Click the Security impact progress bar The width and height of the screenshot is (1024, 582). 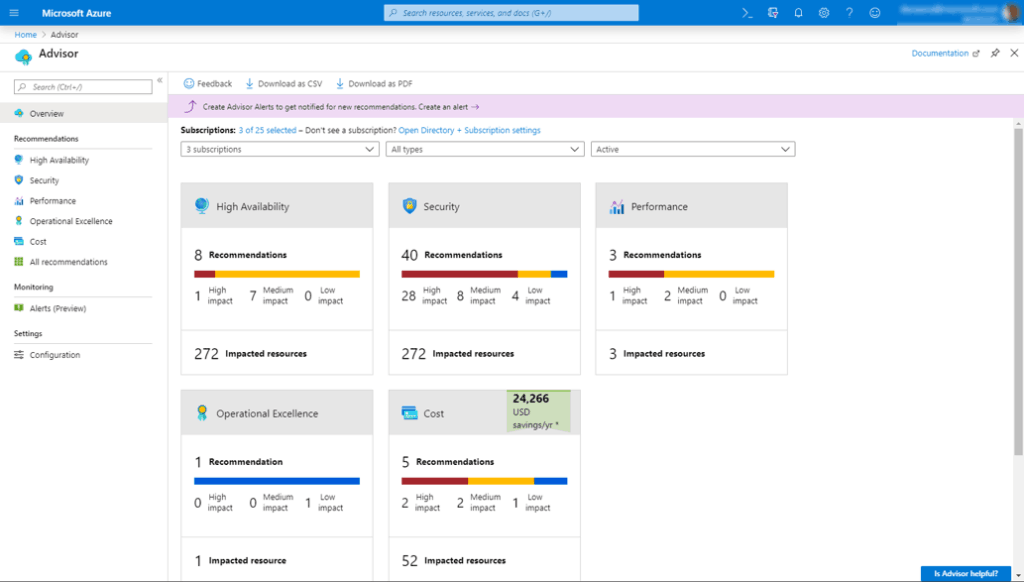pyautogui.click(x=484, y=273)
